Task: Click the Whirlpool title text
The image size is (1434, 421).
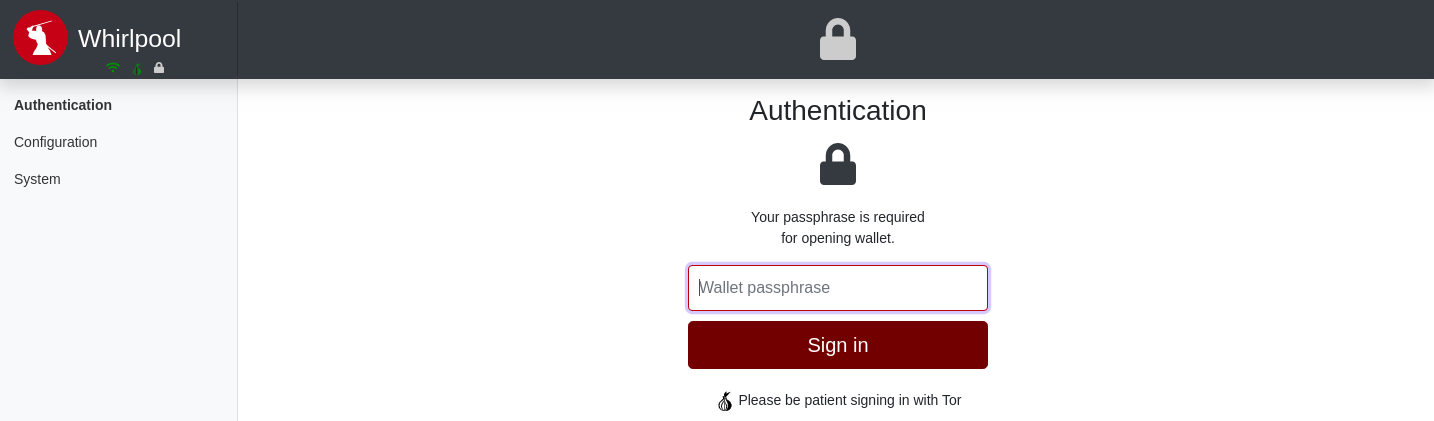Action: 130,38
